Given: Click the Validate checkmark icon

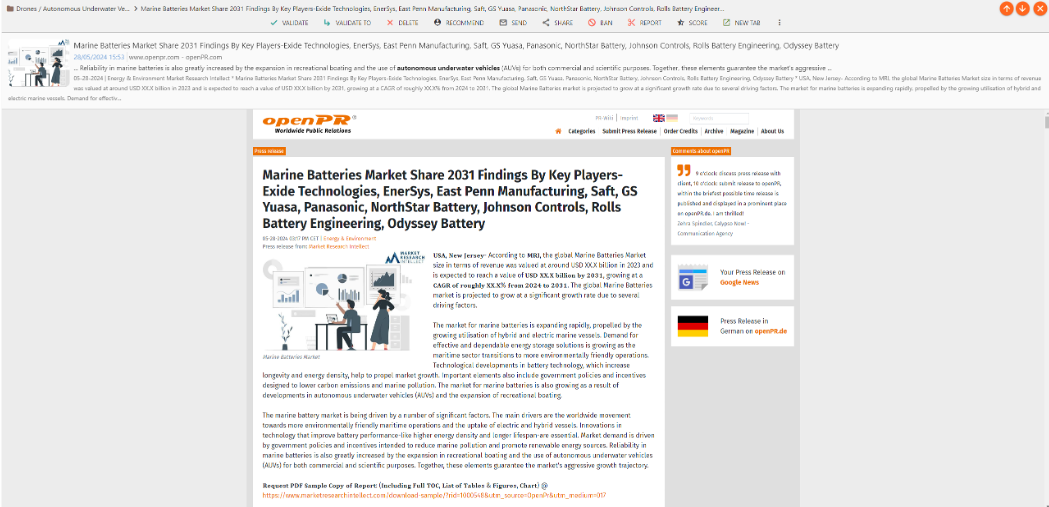Looking at the screenshot, I should click(x=274, y=23).
